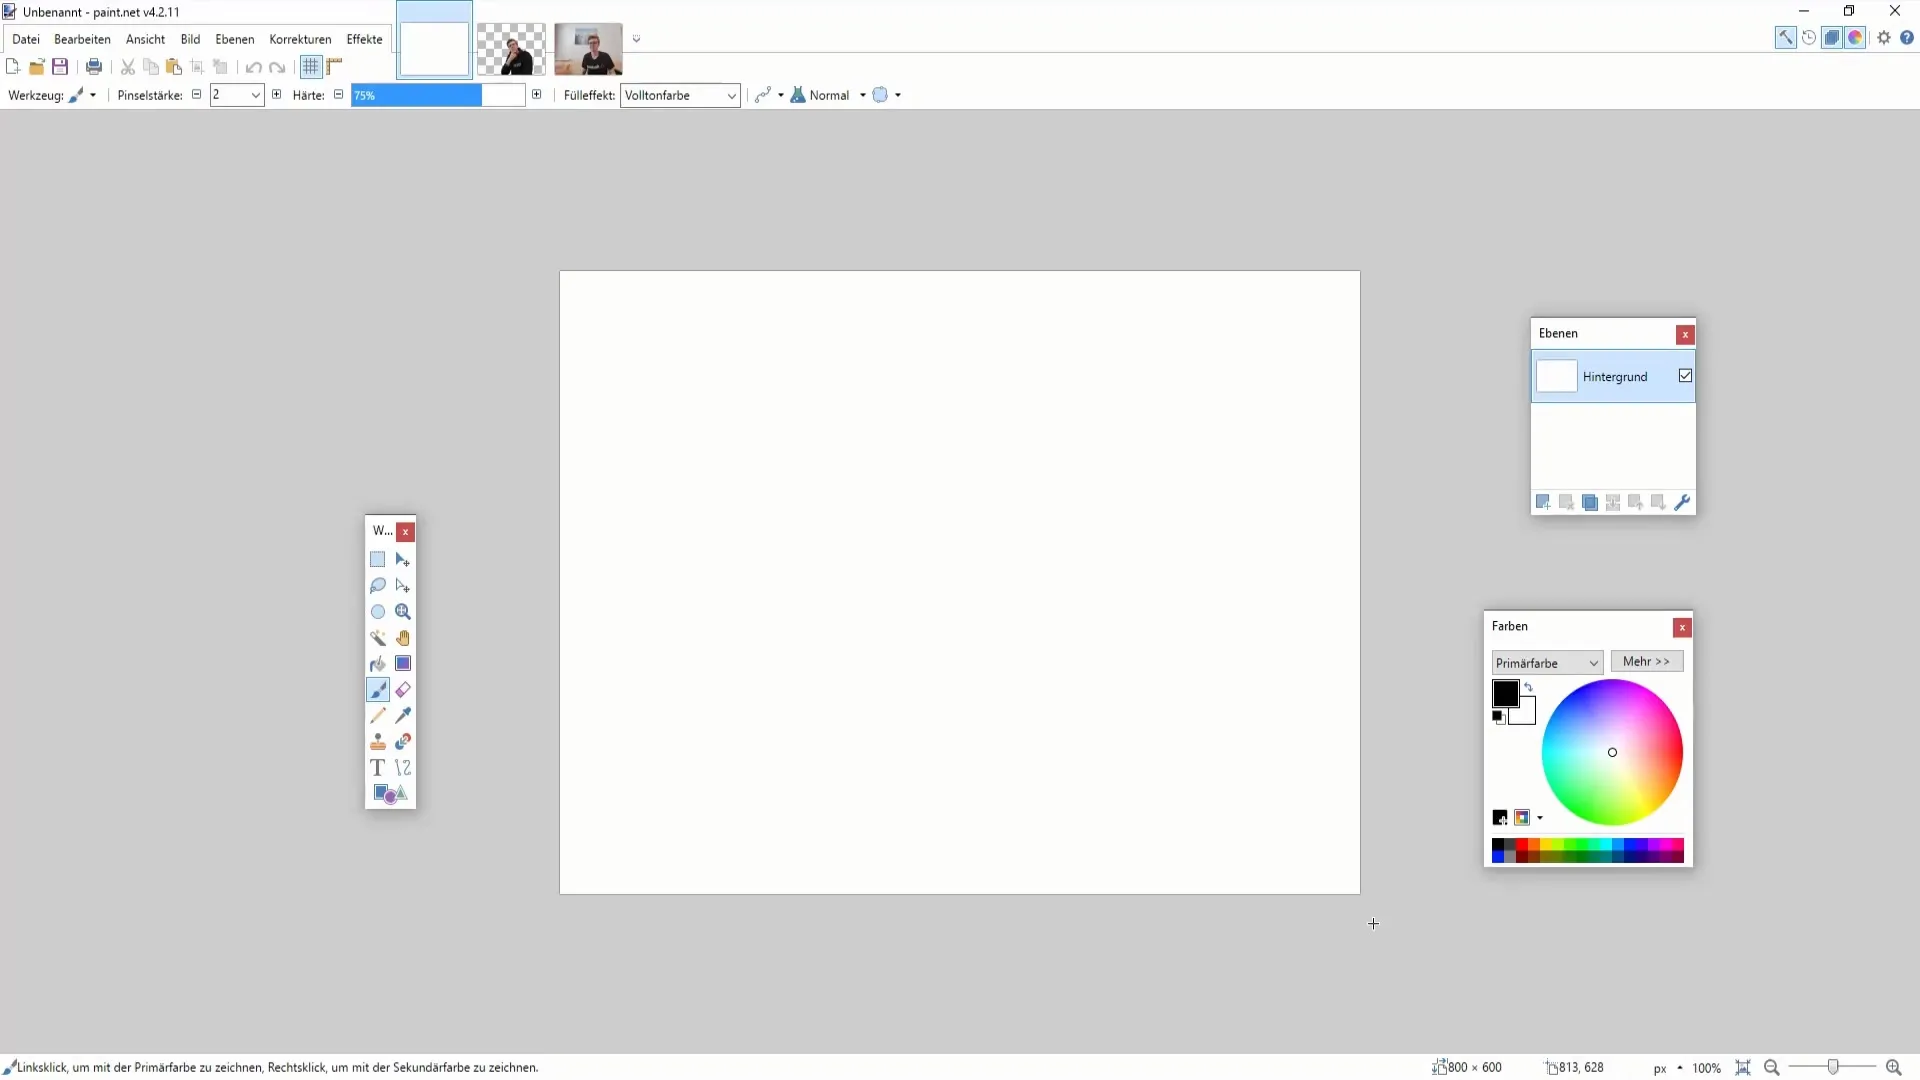The width and height of the screenshot is (1920, 1080).
Task: Open the Pinselstärke brush width dropdown
Action: pyautogui.click(x=256, y=95)
